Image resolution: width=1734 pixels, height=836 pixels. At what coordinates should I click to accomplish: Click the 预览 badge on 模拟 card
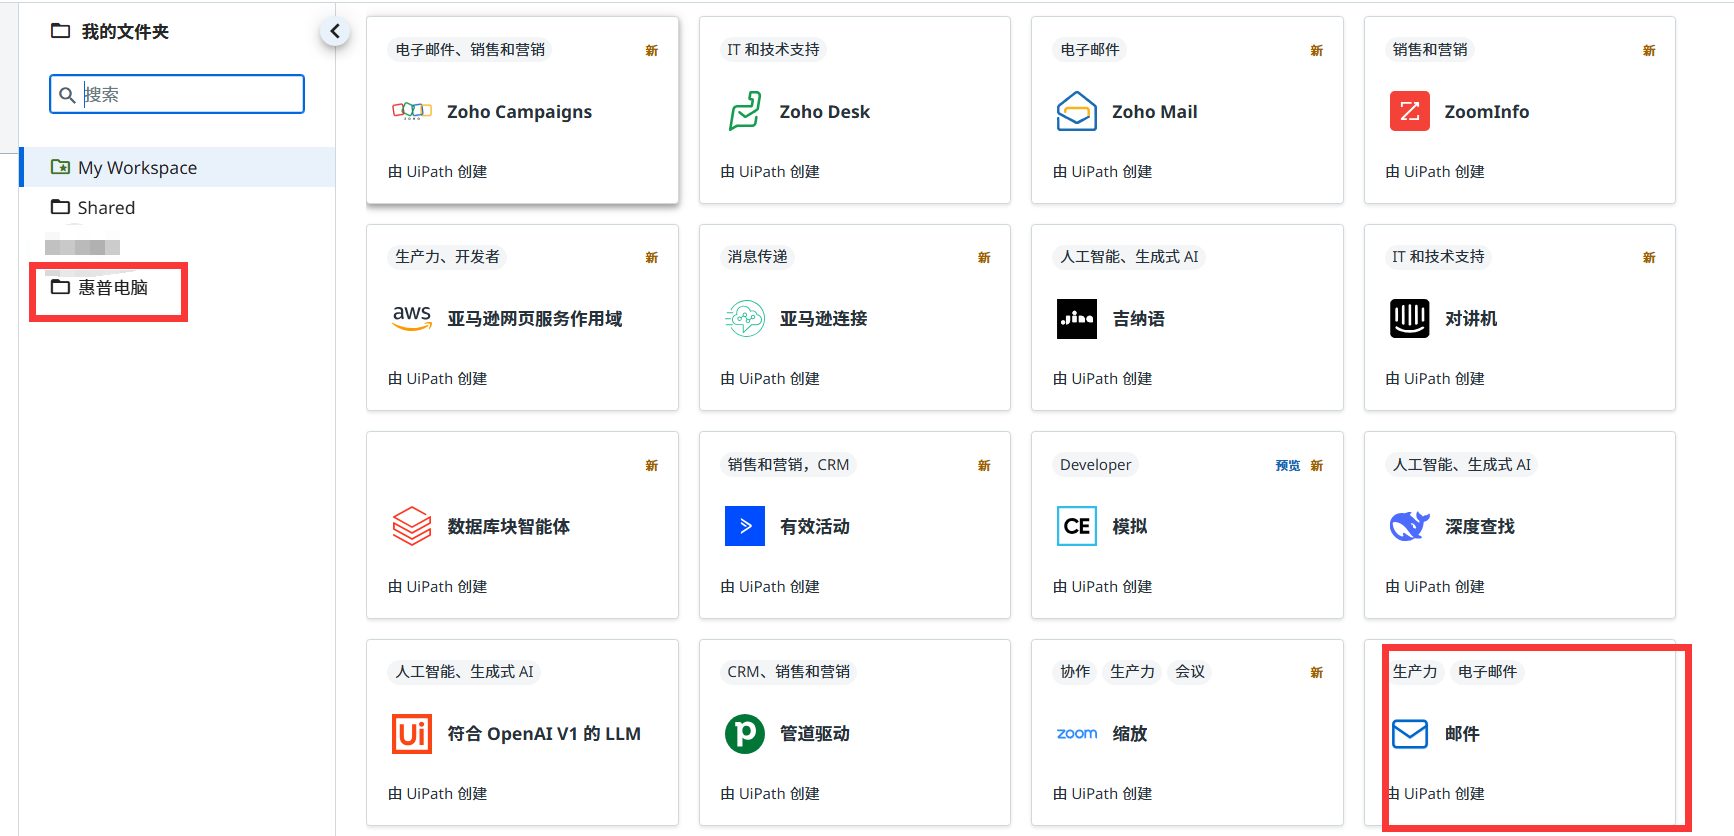1288,465
